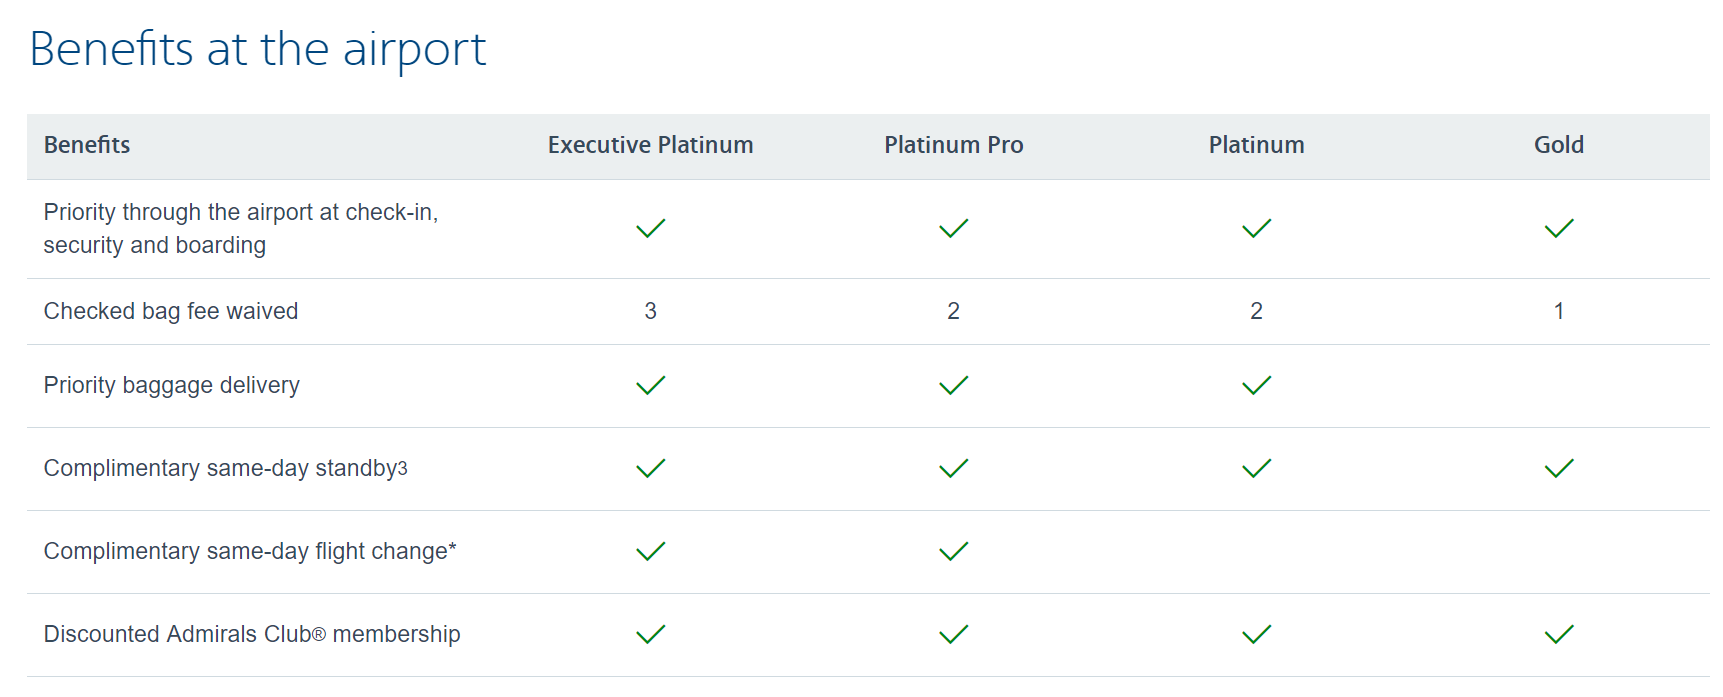Click the Platinum column header
This screenshot has width=1723, height=697.
click(1256, 145)
